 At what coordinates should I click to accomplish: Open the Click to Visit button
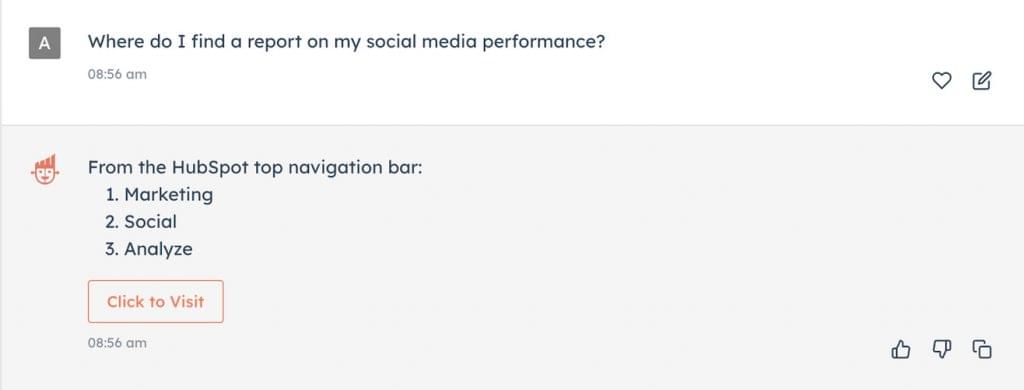click(155, 301)
